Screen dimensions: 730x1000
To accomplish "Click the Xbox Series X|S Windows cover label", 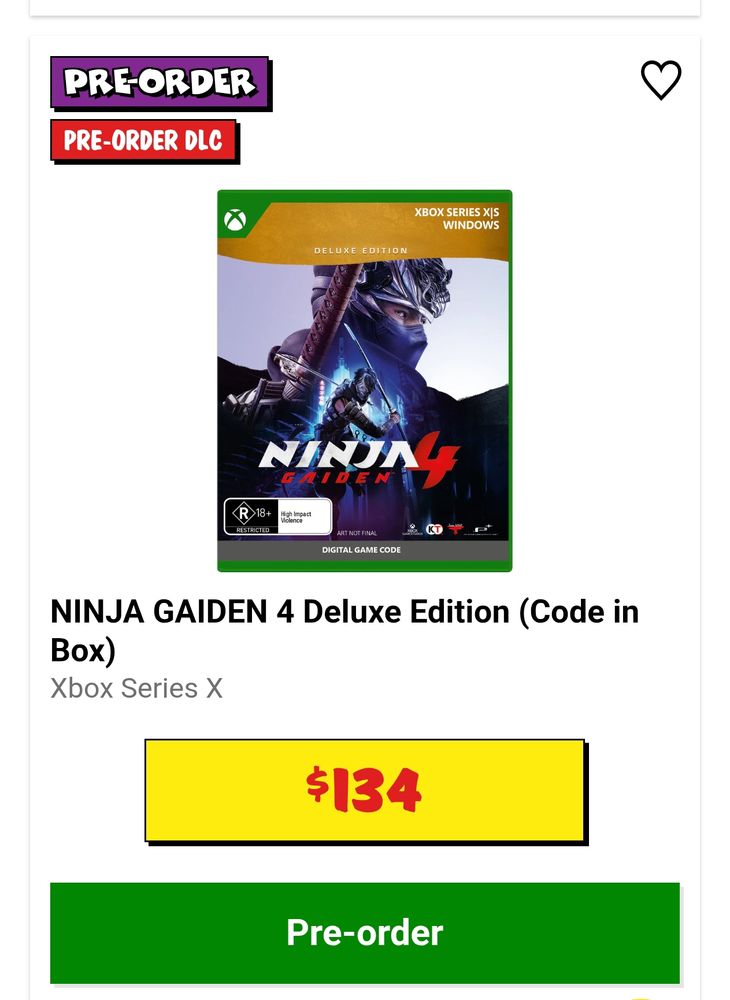I will pyautogui.click(x=456, y=218).
